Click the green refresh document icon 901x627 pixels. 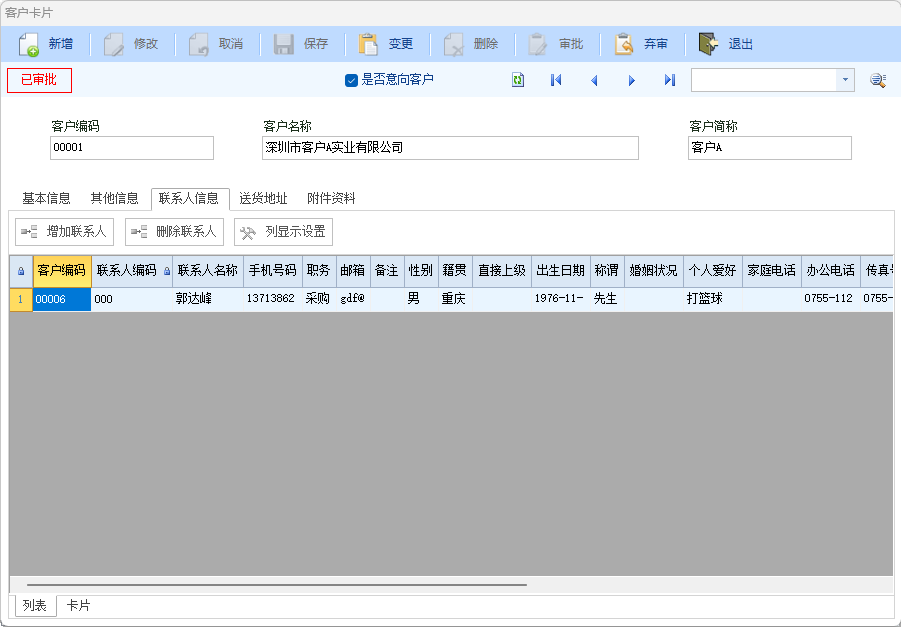[x=518, y=80]
